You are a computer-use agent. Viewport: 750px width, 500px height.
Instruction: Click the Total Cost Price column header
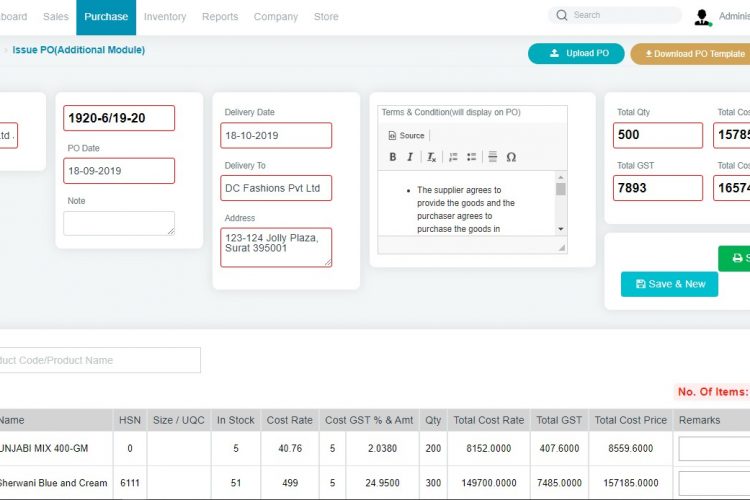click(x=631, y=420)
